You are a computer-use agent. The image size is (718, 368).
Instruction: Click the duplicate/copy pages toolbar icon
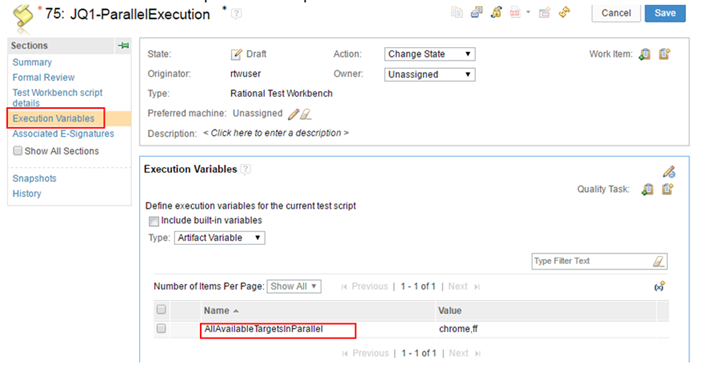pyautogui.click(x=457, y=12)
